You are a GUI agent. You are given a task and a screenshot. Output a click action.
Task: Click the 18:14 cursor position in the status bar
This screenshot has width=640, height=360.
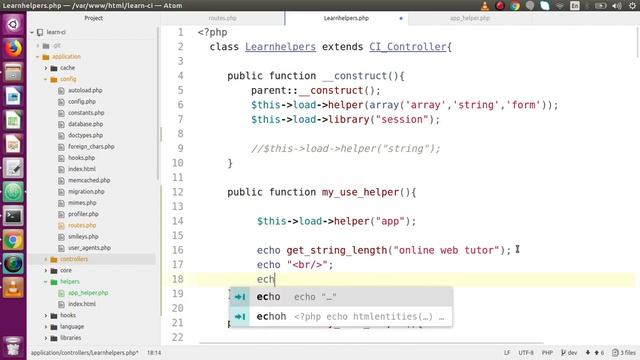pos(154,353)
